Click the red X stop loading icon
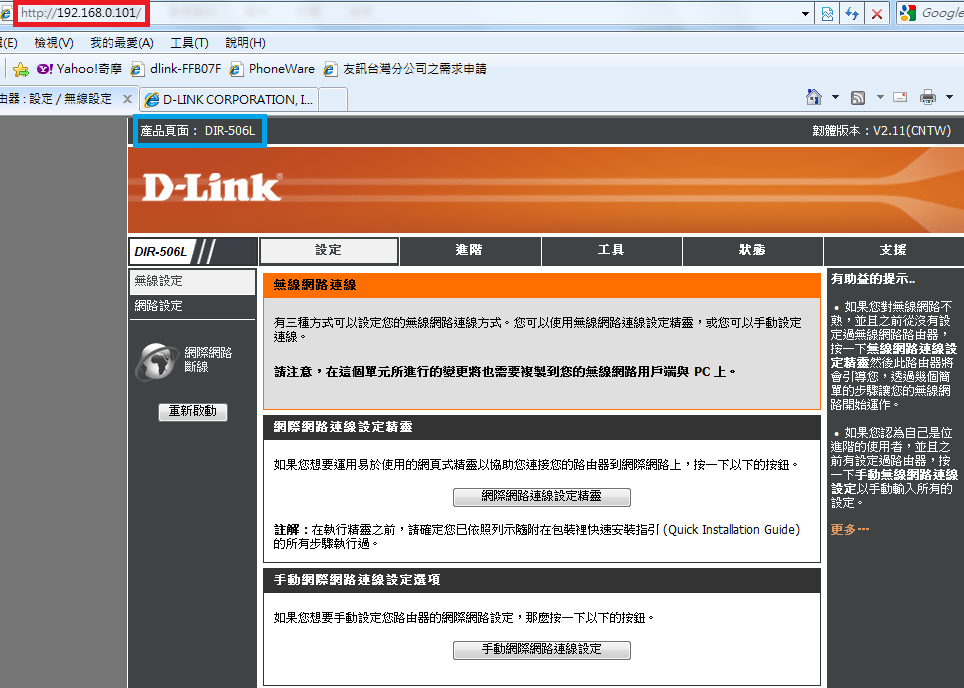Image resolution: width=964 pixels, height=688 pixels. 877,14
